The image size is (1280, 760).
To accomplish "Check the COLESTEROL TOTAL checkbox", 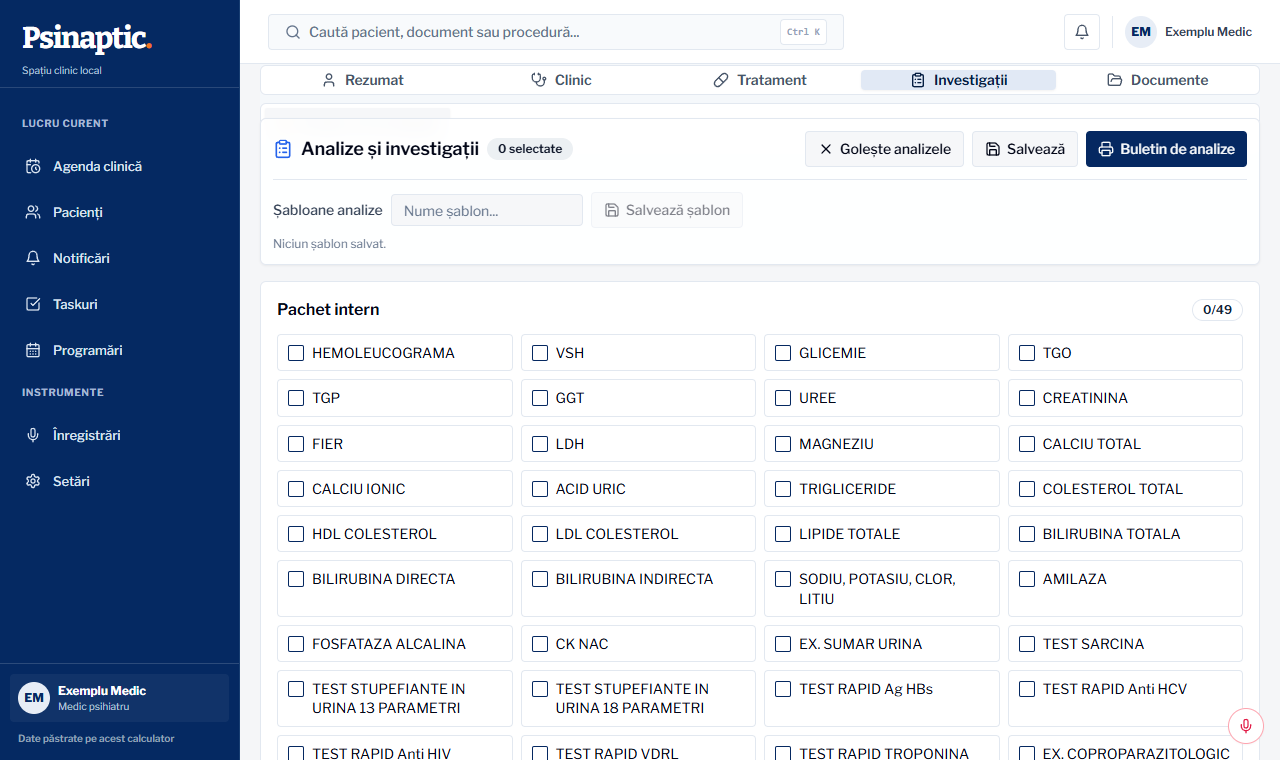I will [1027, 489].
